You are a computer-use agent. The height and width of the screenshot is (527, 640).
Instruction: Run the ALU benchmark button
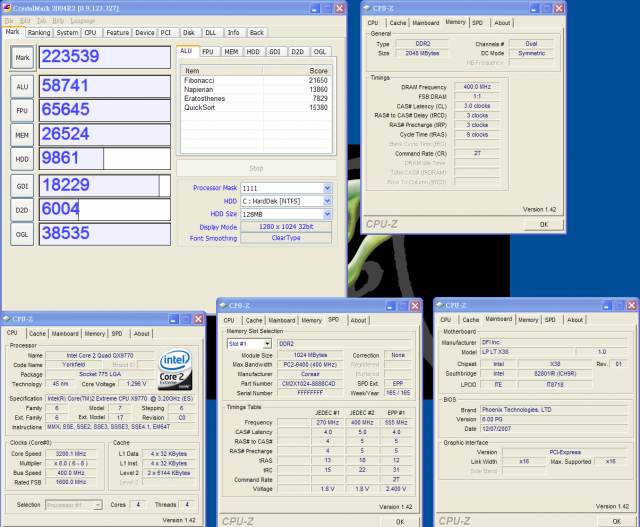[22, 87]
